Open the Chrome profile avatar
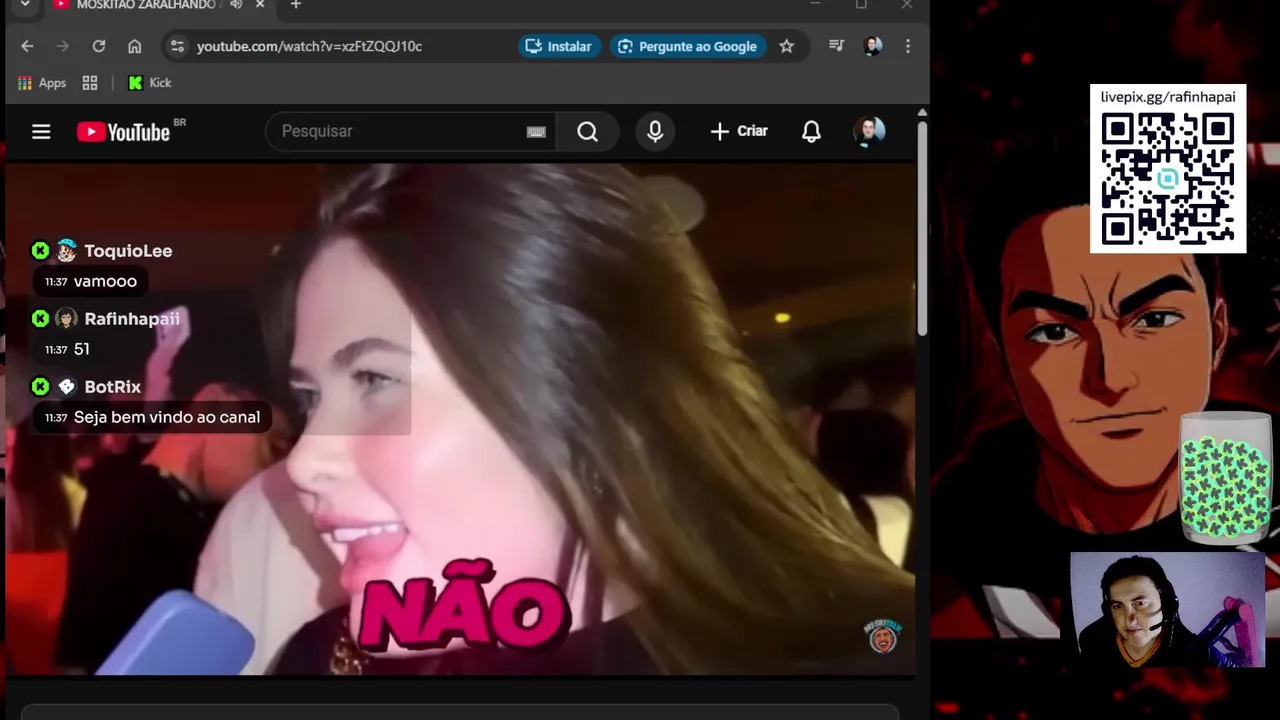Screen dimensions: 1280x720 point(872,46)
